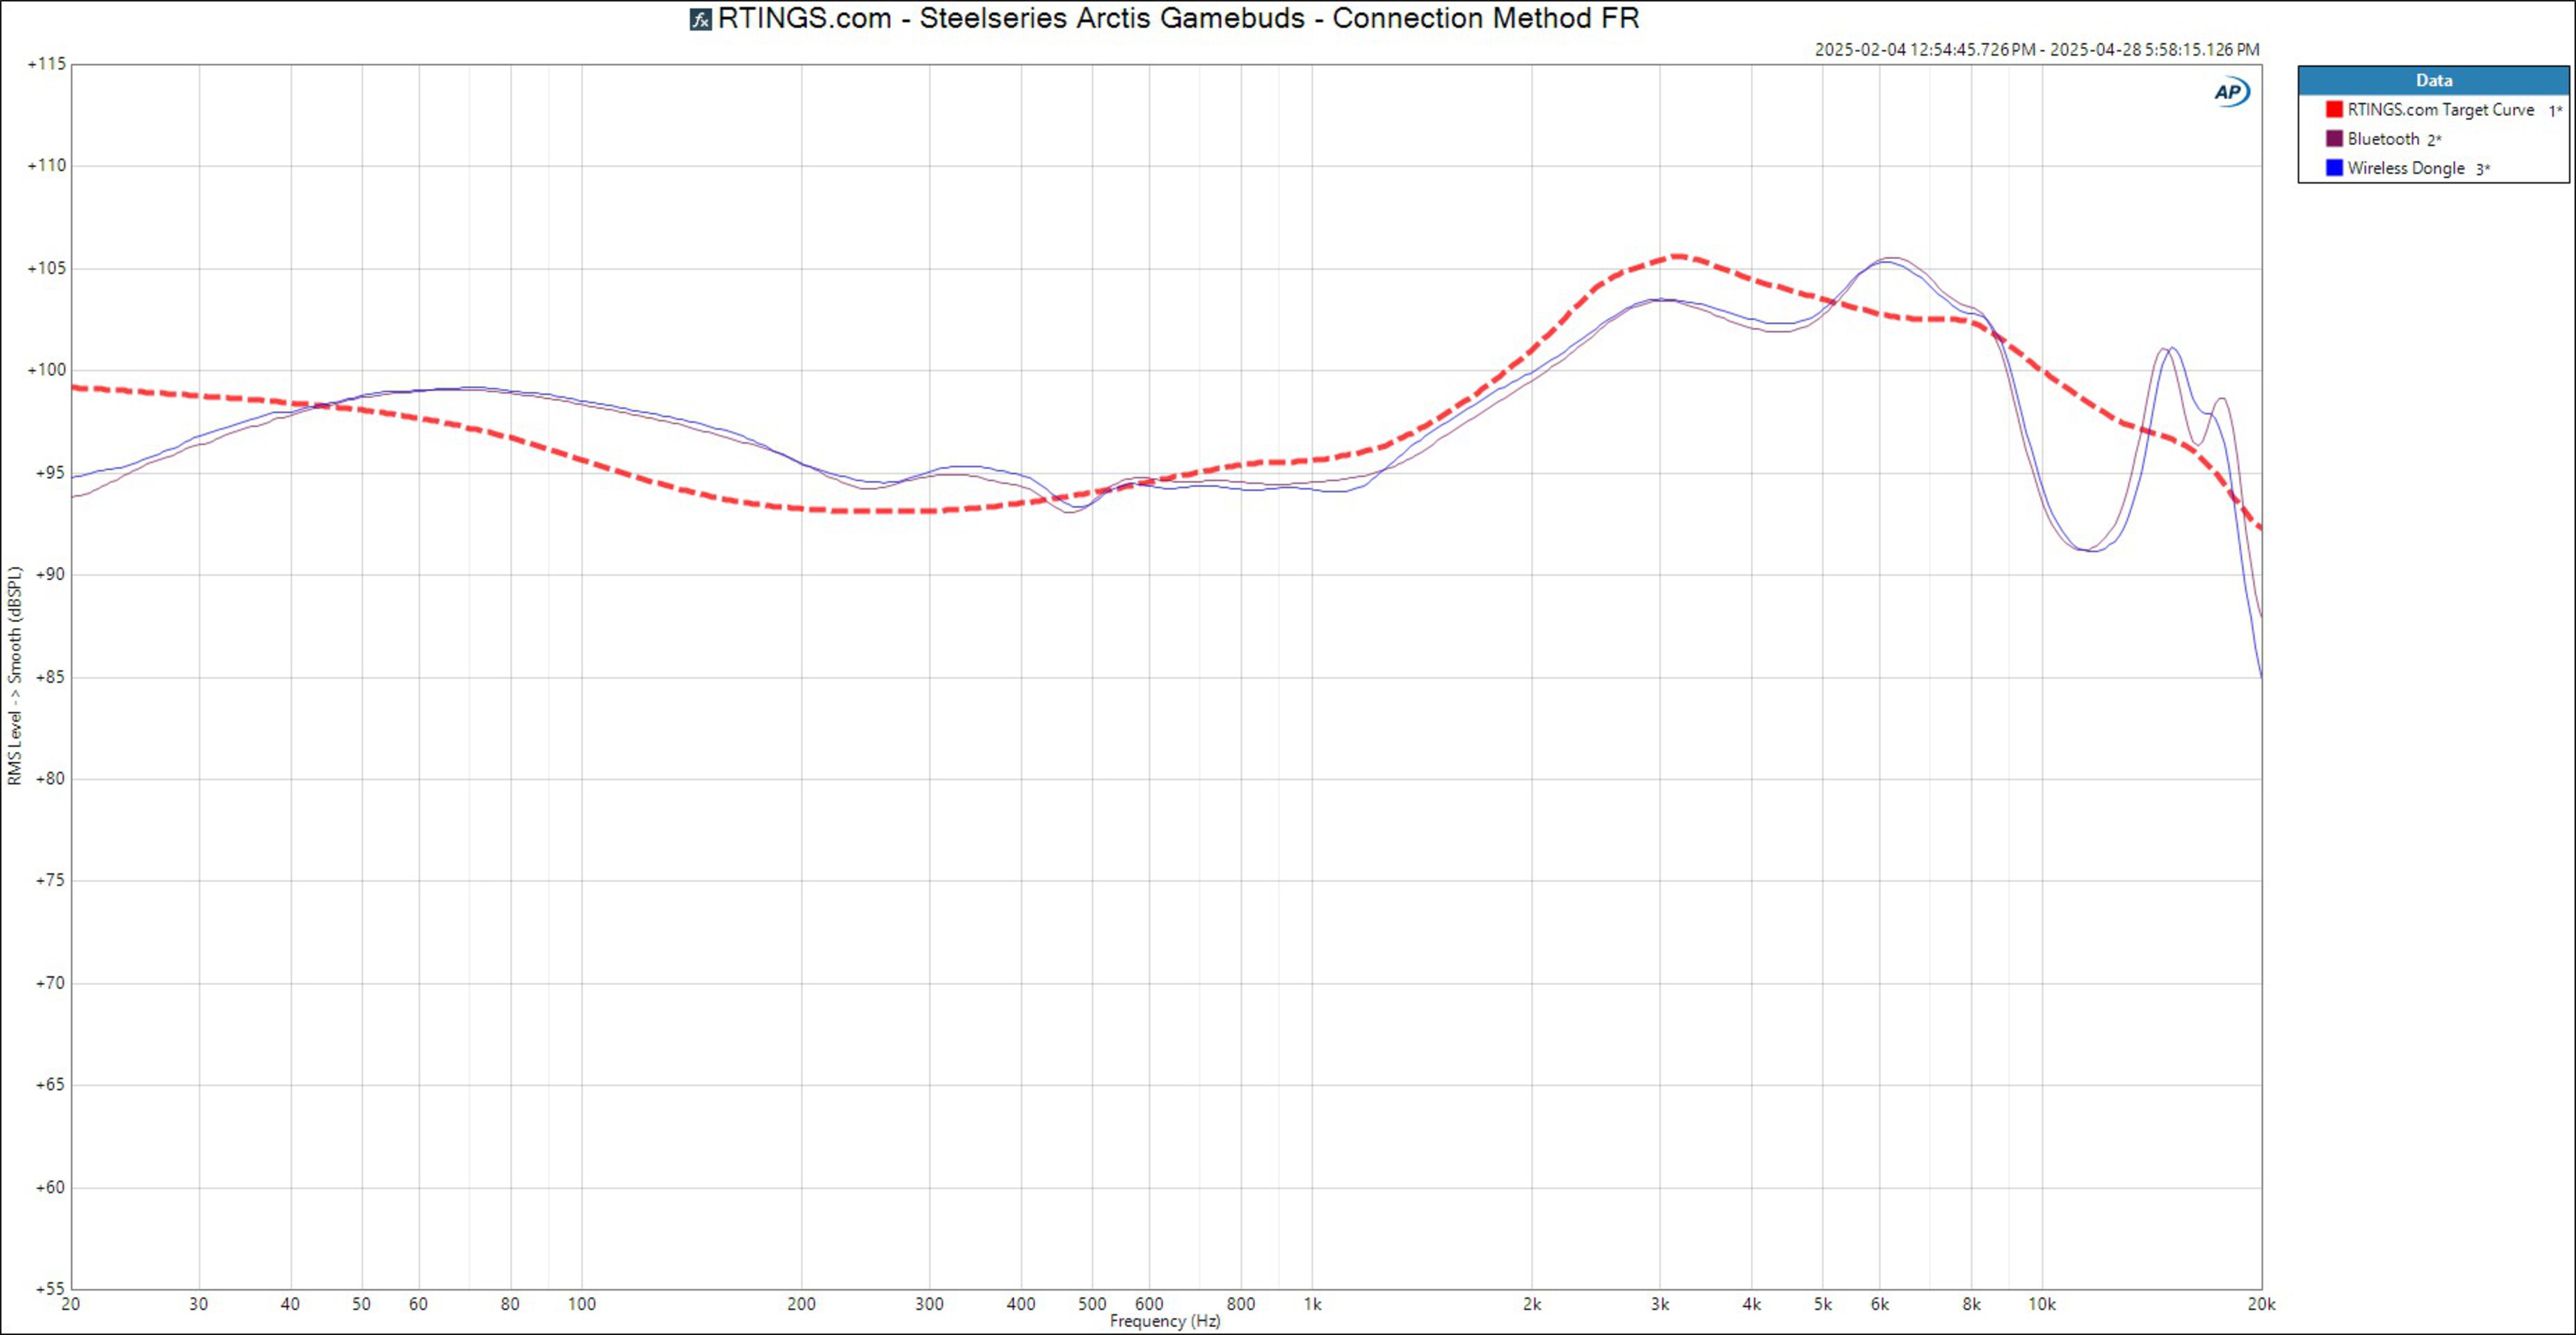Click the fx icon beside the chart title

click(700, 20)
